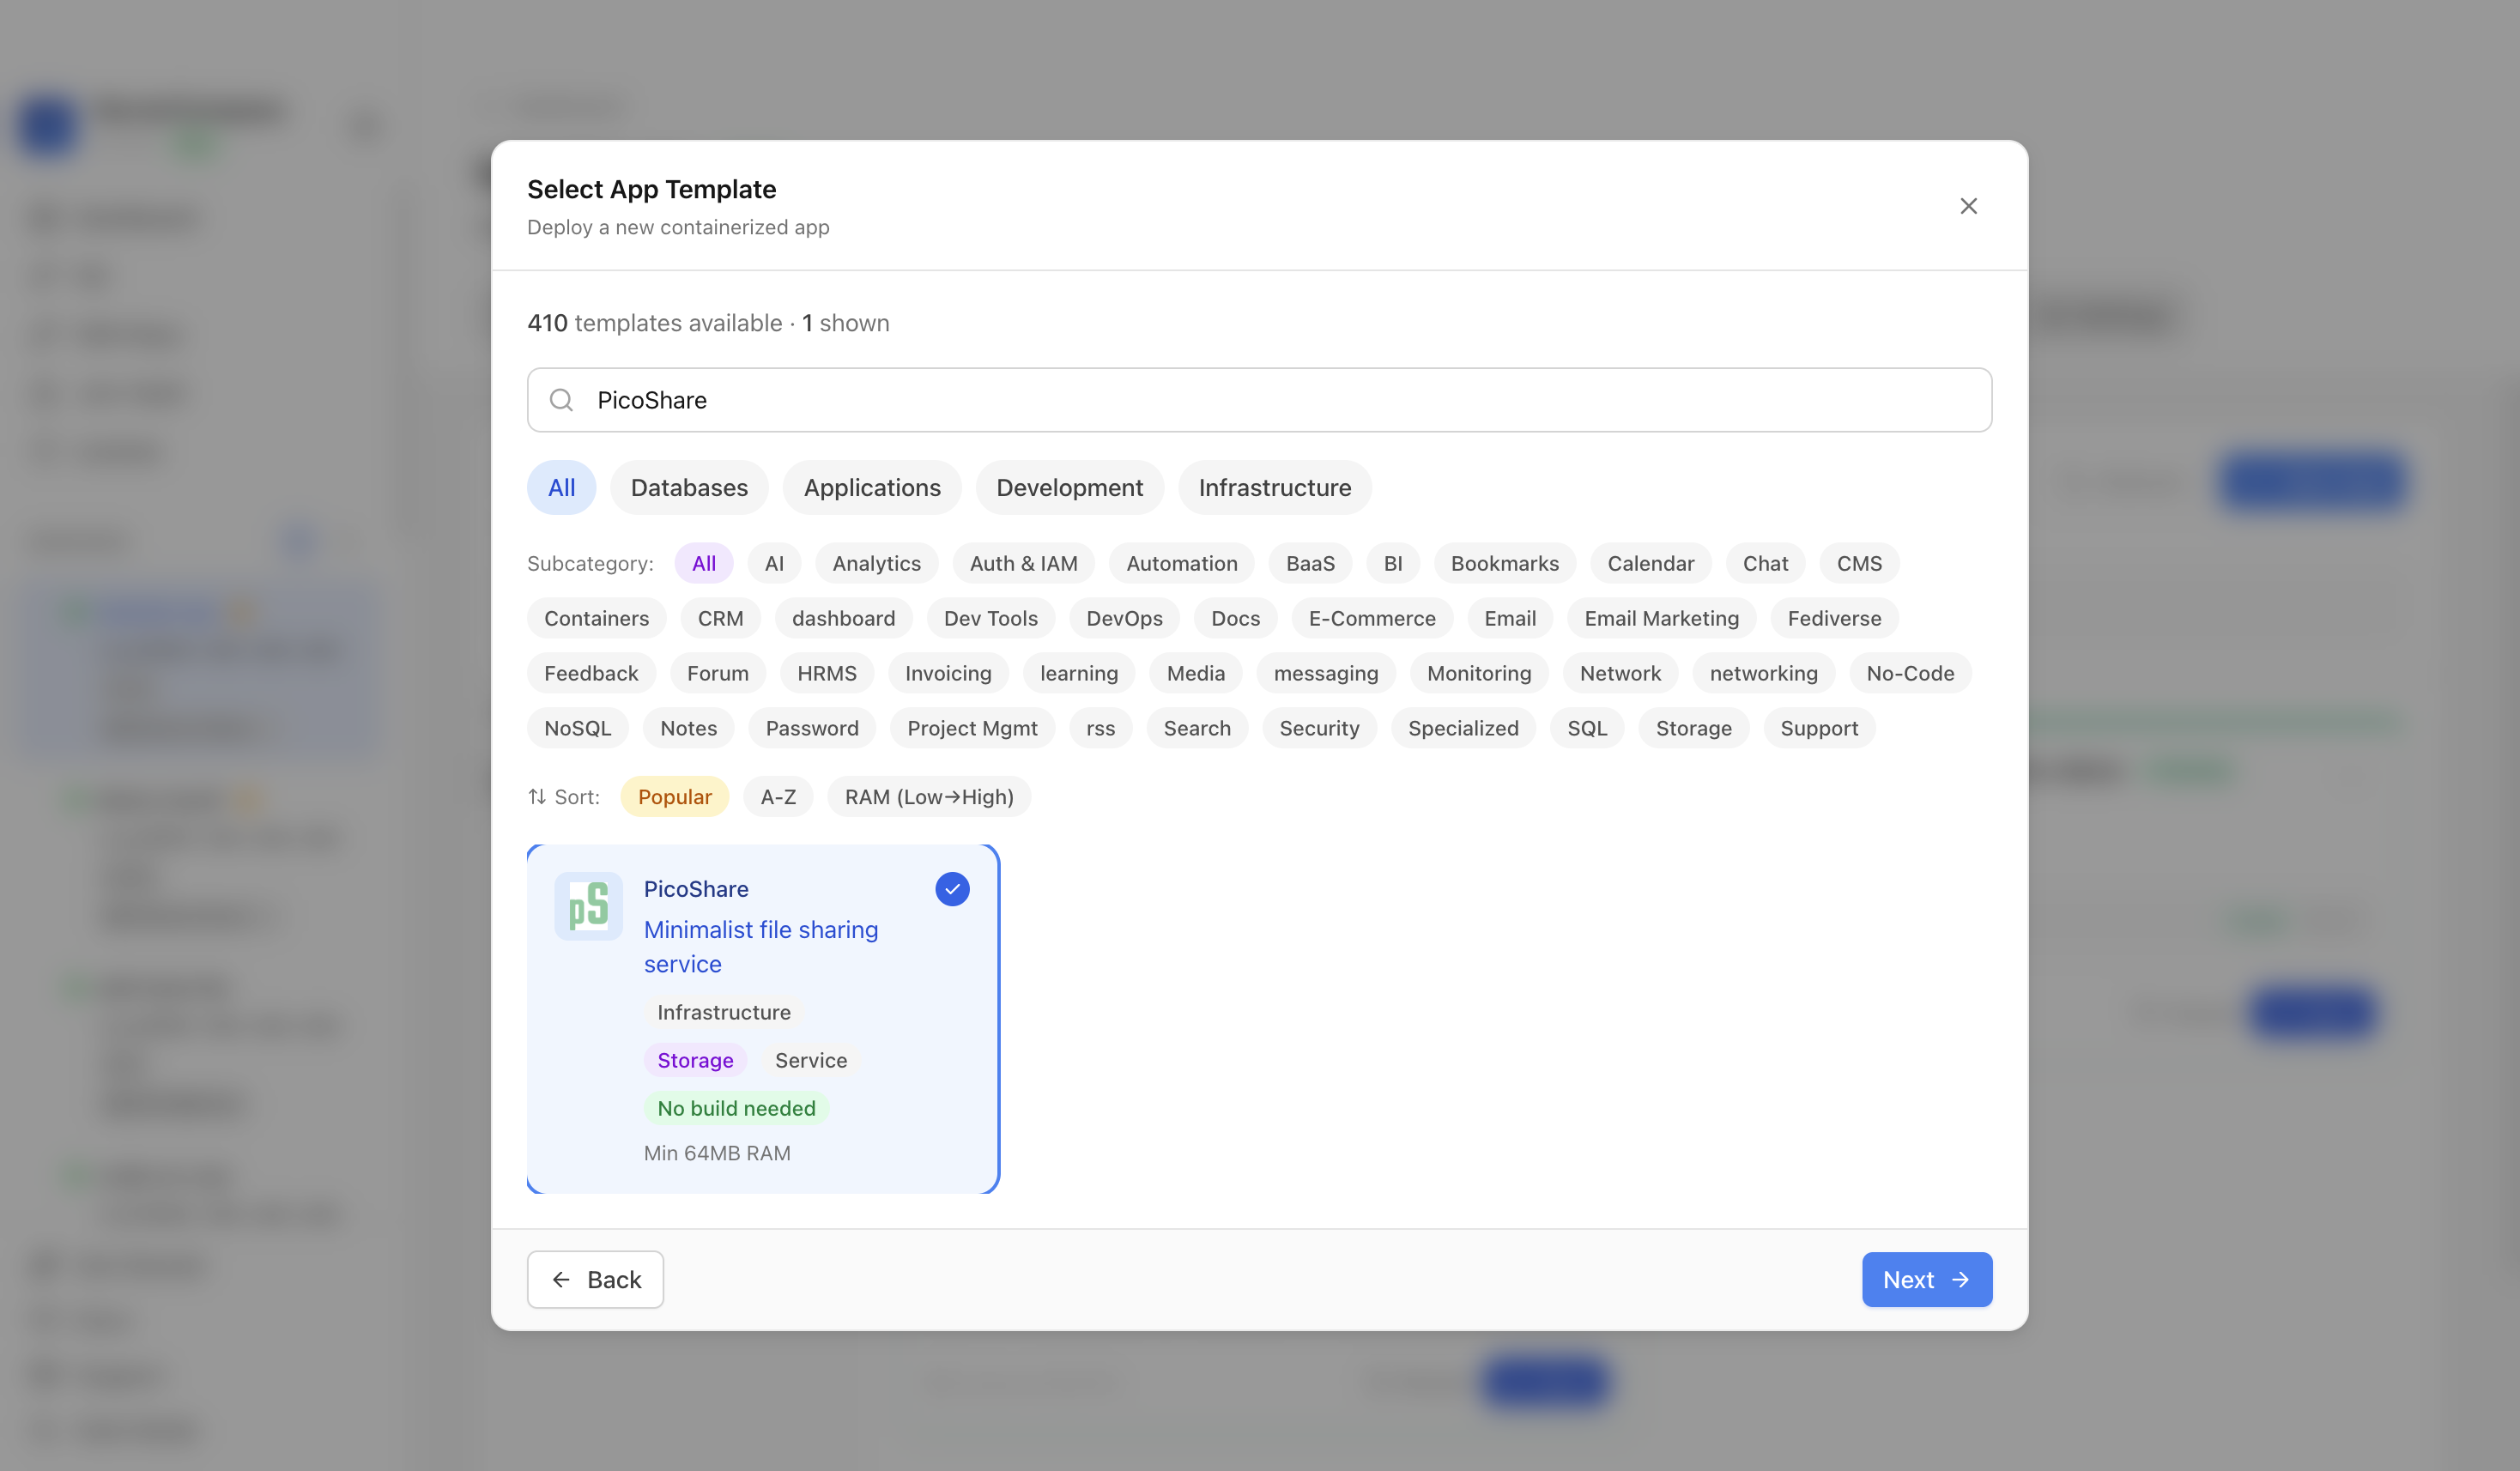Filter by Auth & IAM subcategory

click(1023, 563)
